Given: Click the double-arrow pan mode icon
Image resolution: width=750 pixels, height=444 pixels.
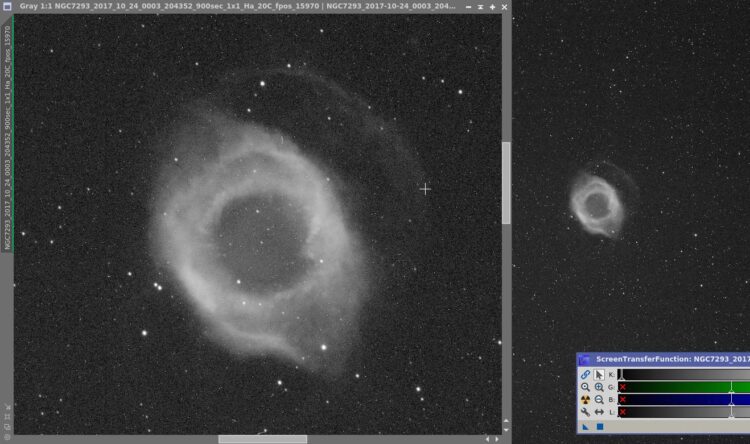Looking at the screenshot, I should point(599,412).
